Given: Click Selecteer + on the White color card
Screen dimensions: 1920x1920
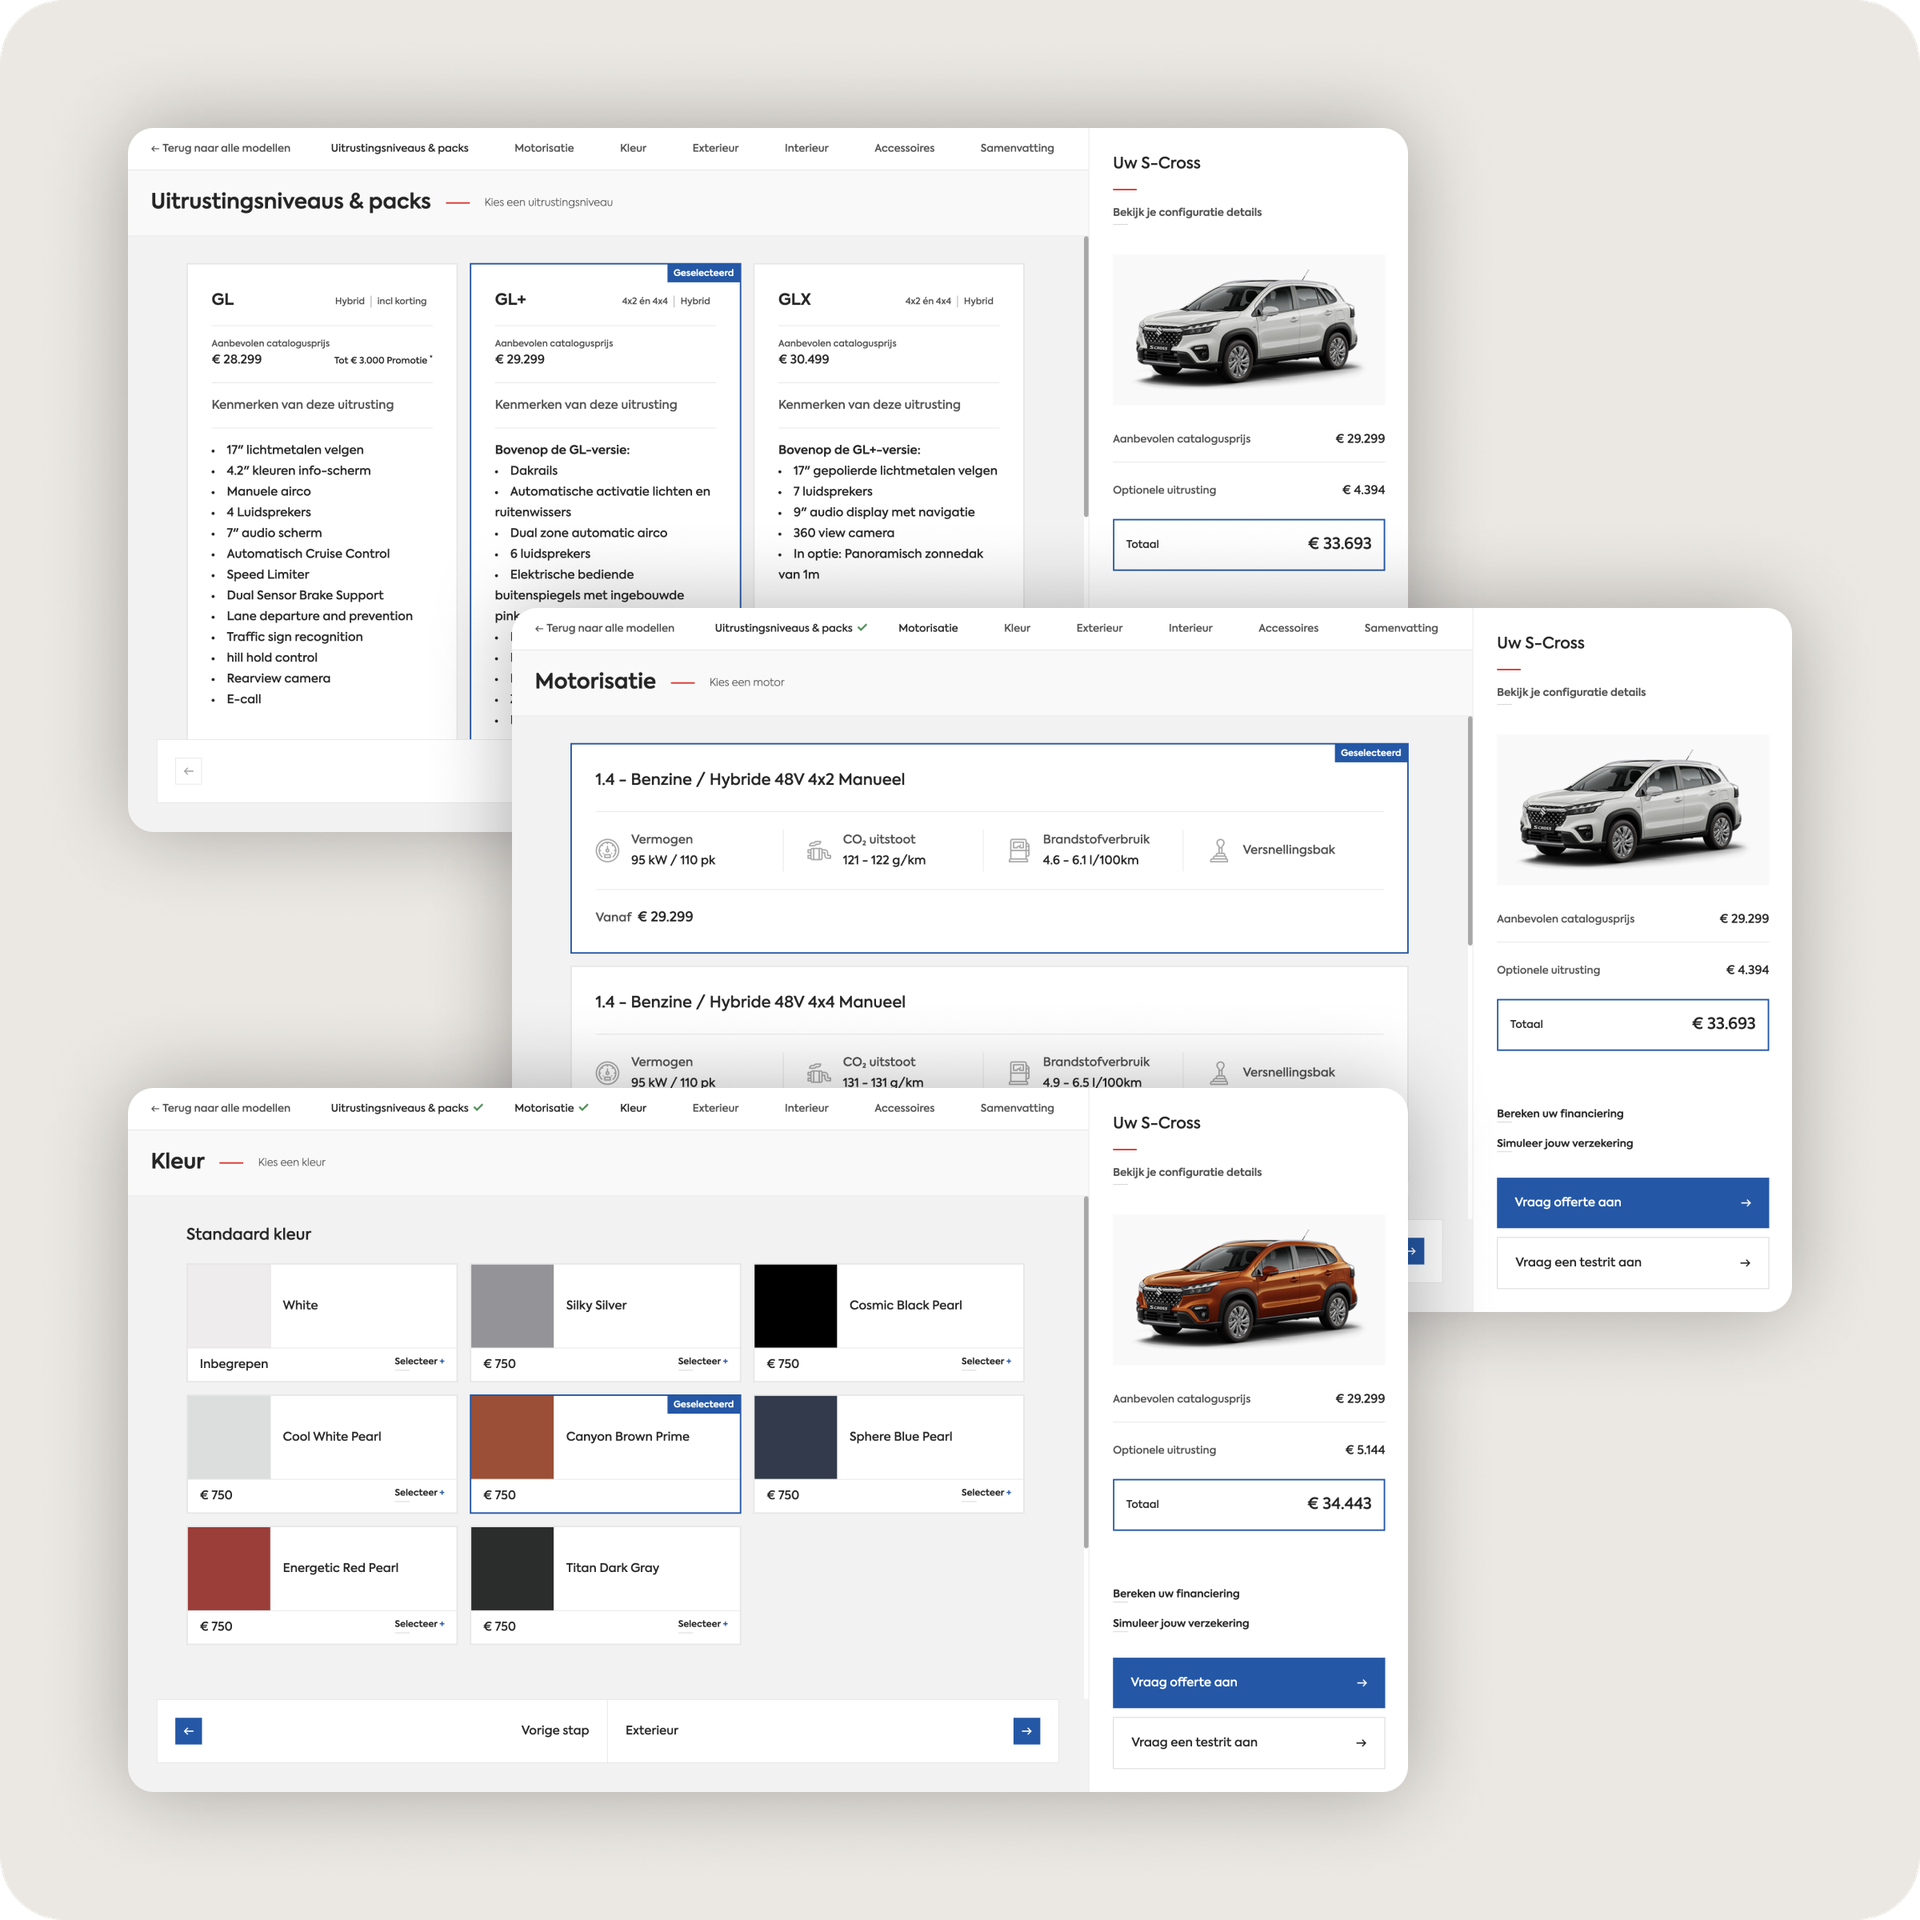Looking at the screenshot, I should [419, 1361].
